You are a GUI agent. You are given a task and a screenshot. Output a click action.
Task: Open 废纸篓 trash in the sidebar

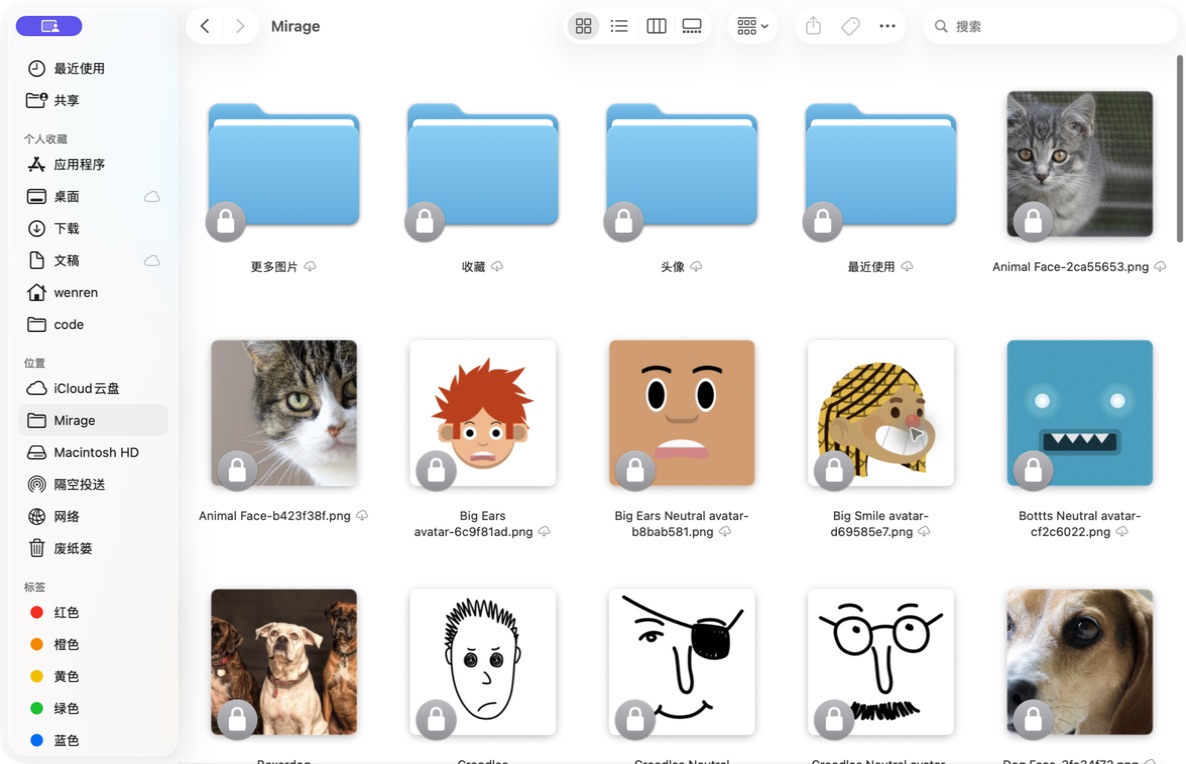pos(92,548)
